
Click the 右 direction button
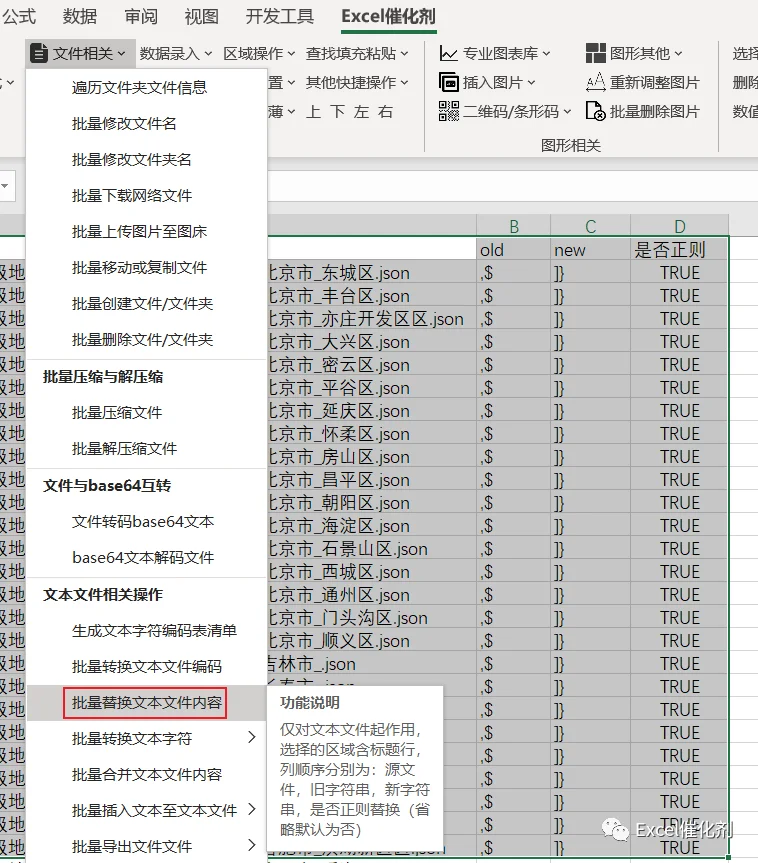386,112
